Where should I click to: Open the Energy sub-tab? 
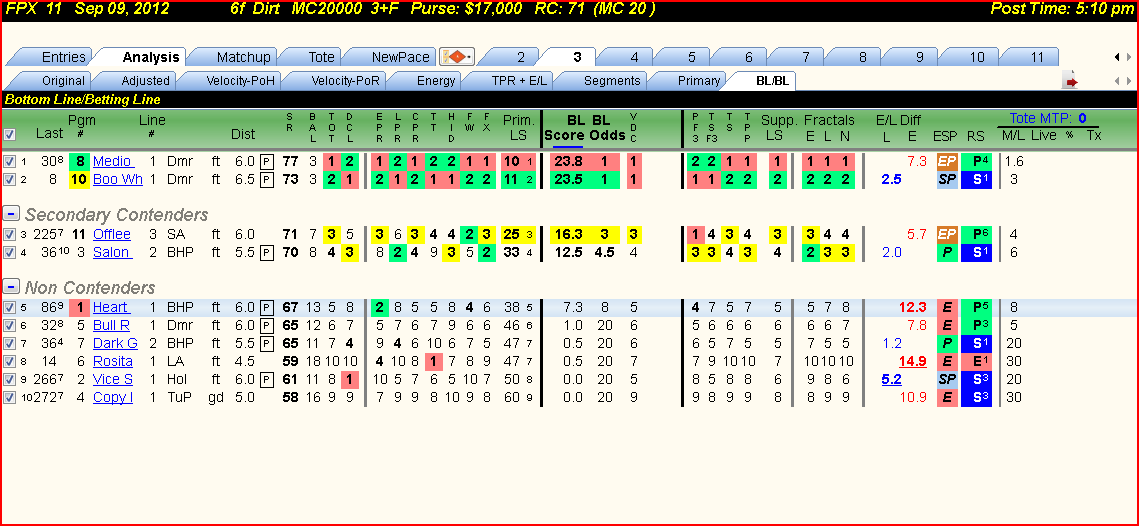tap(435, 81)
